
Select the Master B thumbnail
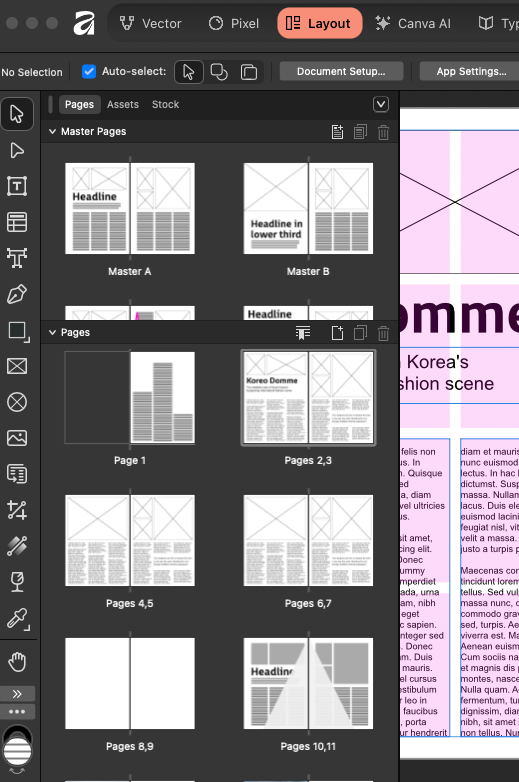308,208
